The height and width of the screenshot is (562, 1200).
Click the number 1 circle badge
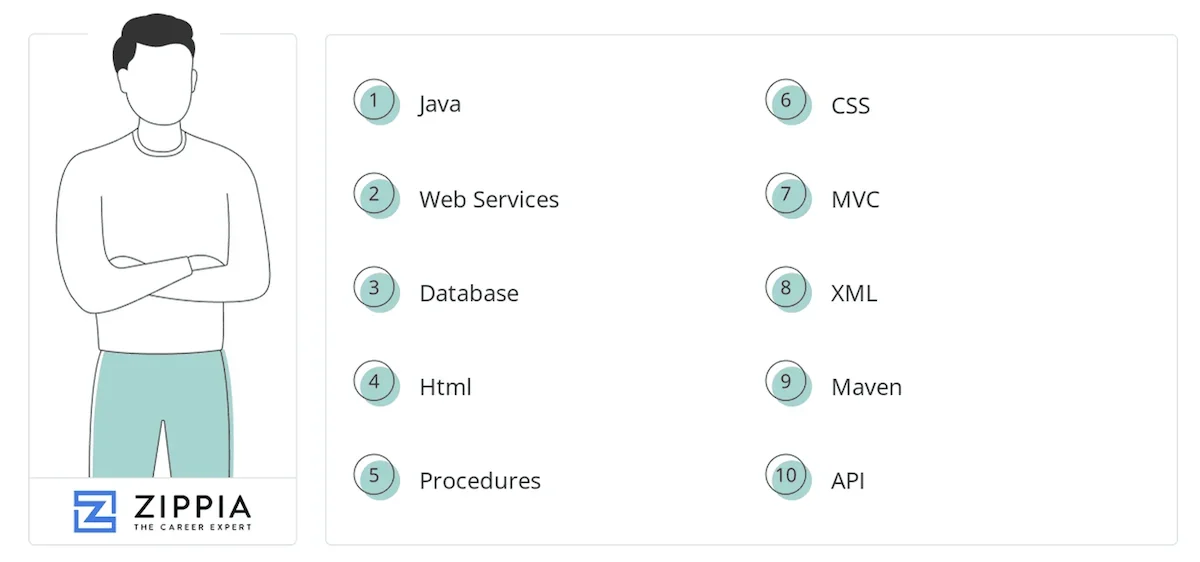tap(375, 101)
